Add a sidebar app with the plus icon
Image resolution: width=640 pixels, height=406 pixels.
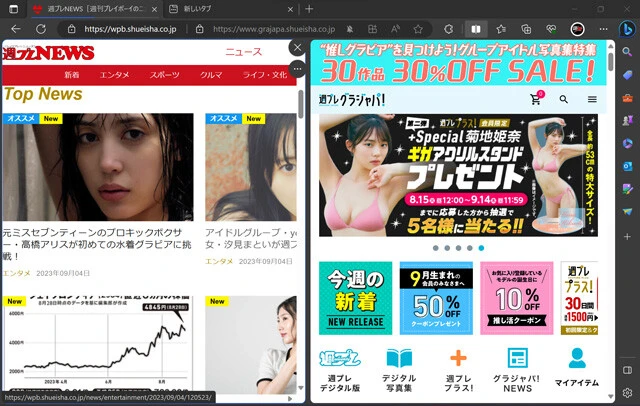point(627,236)
